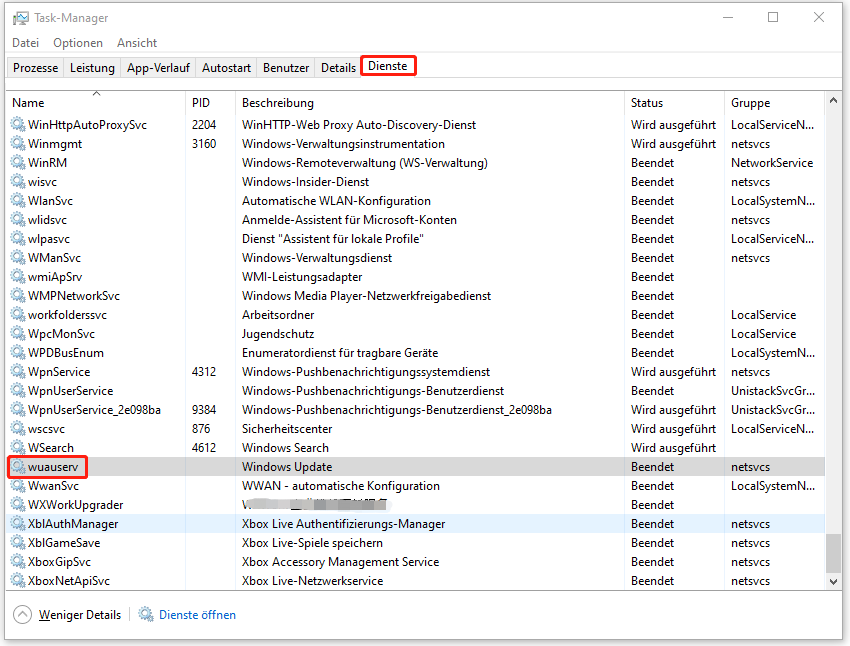850x646 pixels.
Task: Click the vertical scrollbar thumb
Action: click(833, 553)
